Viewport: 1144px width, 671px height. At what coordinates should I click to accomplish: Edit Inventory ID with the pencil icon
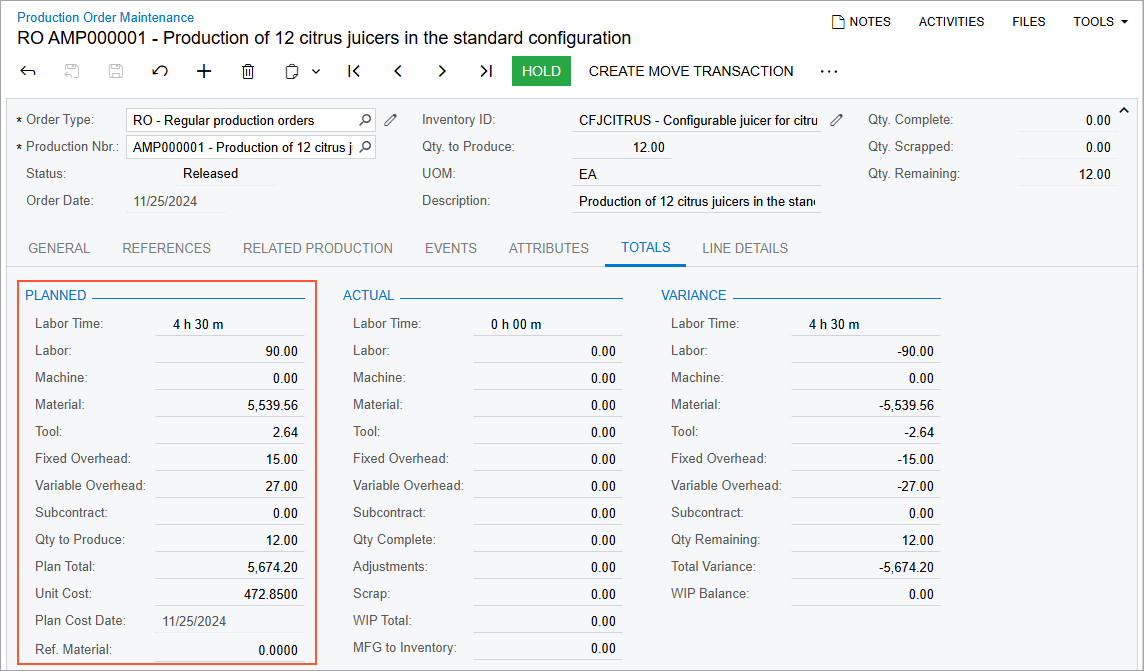pyautogui.click(x=836, y=120)
